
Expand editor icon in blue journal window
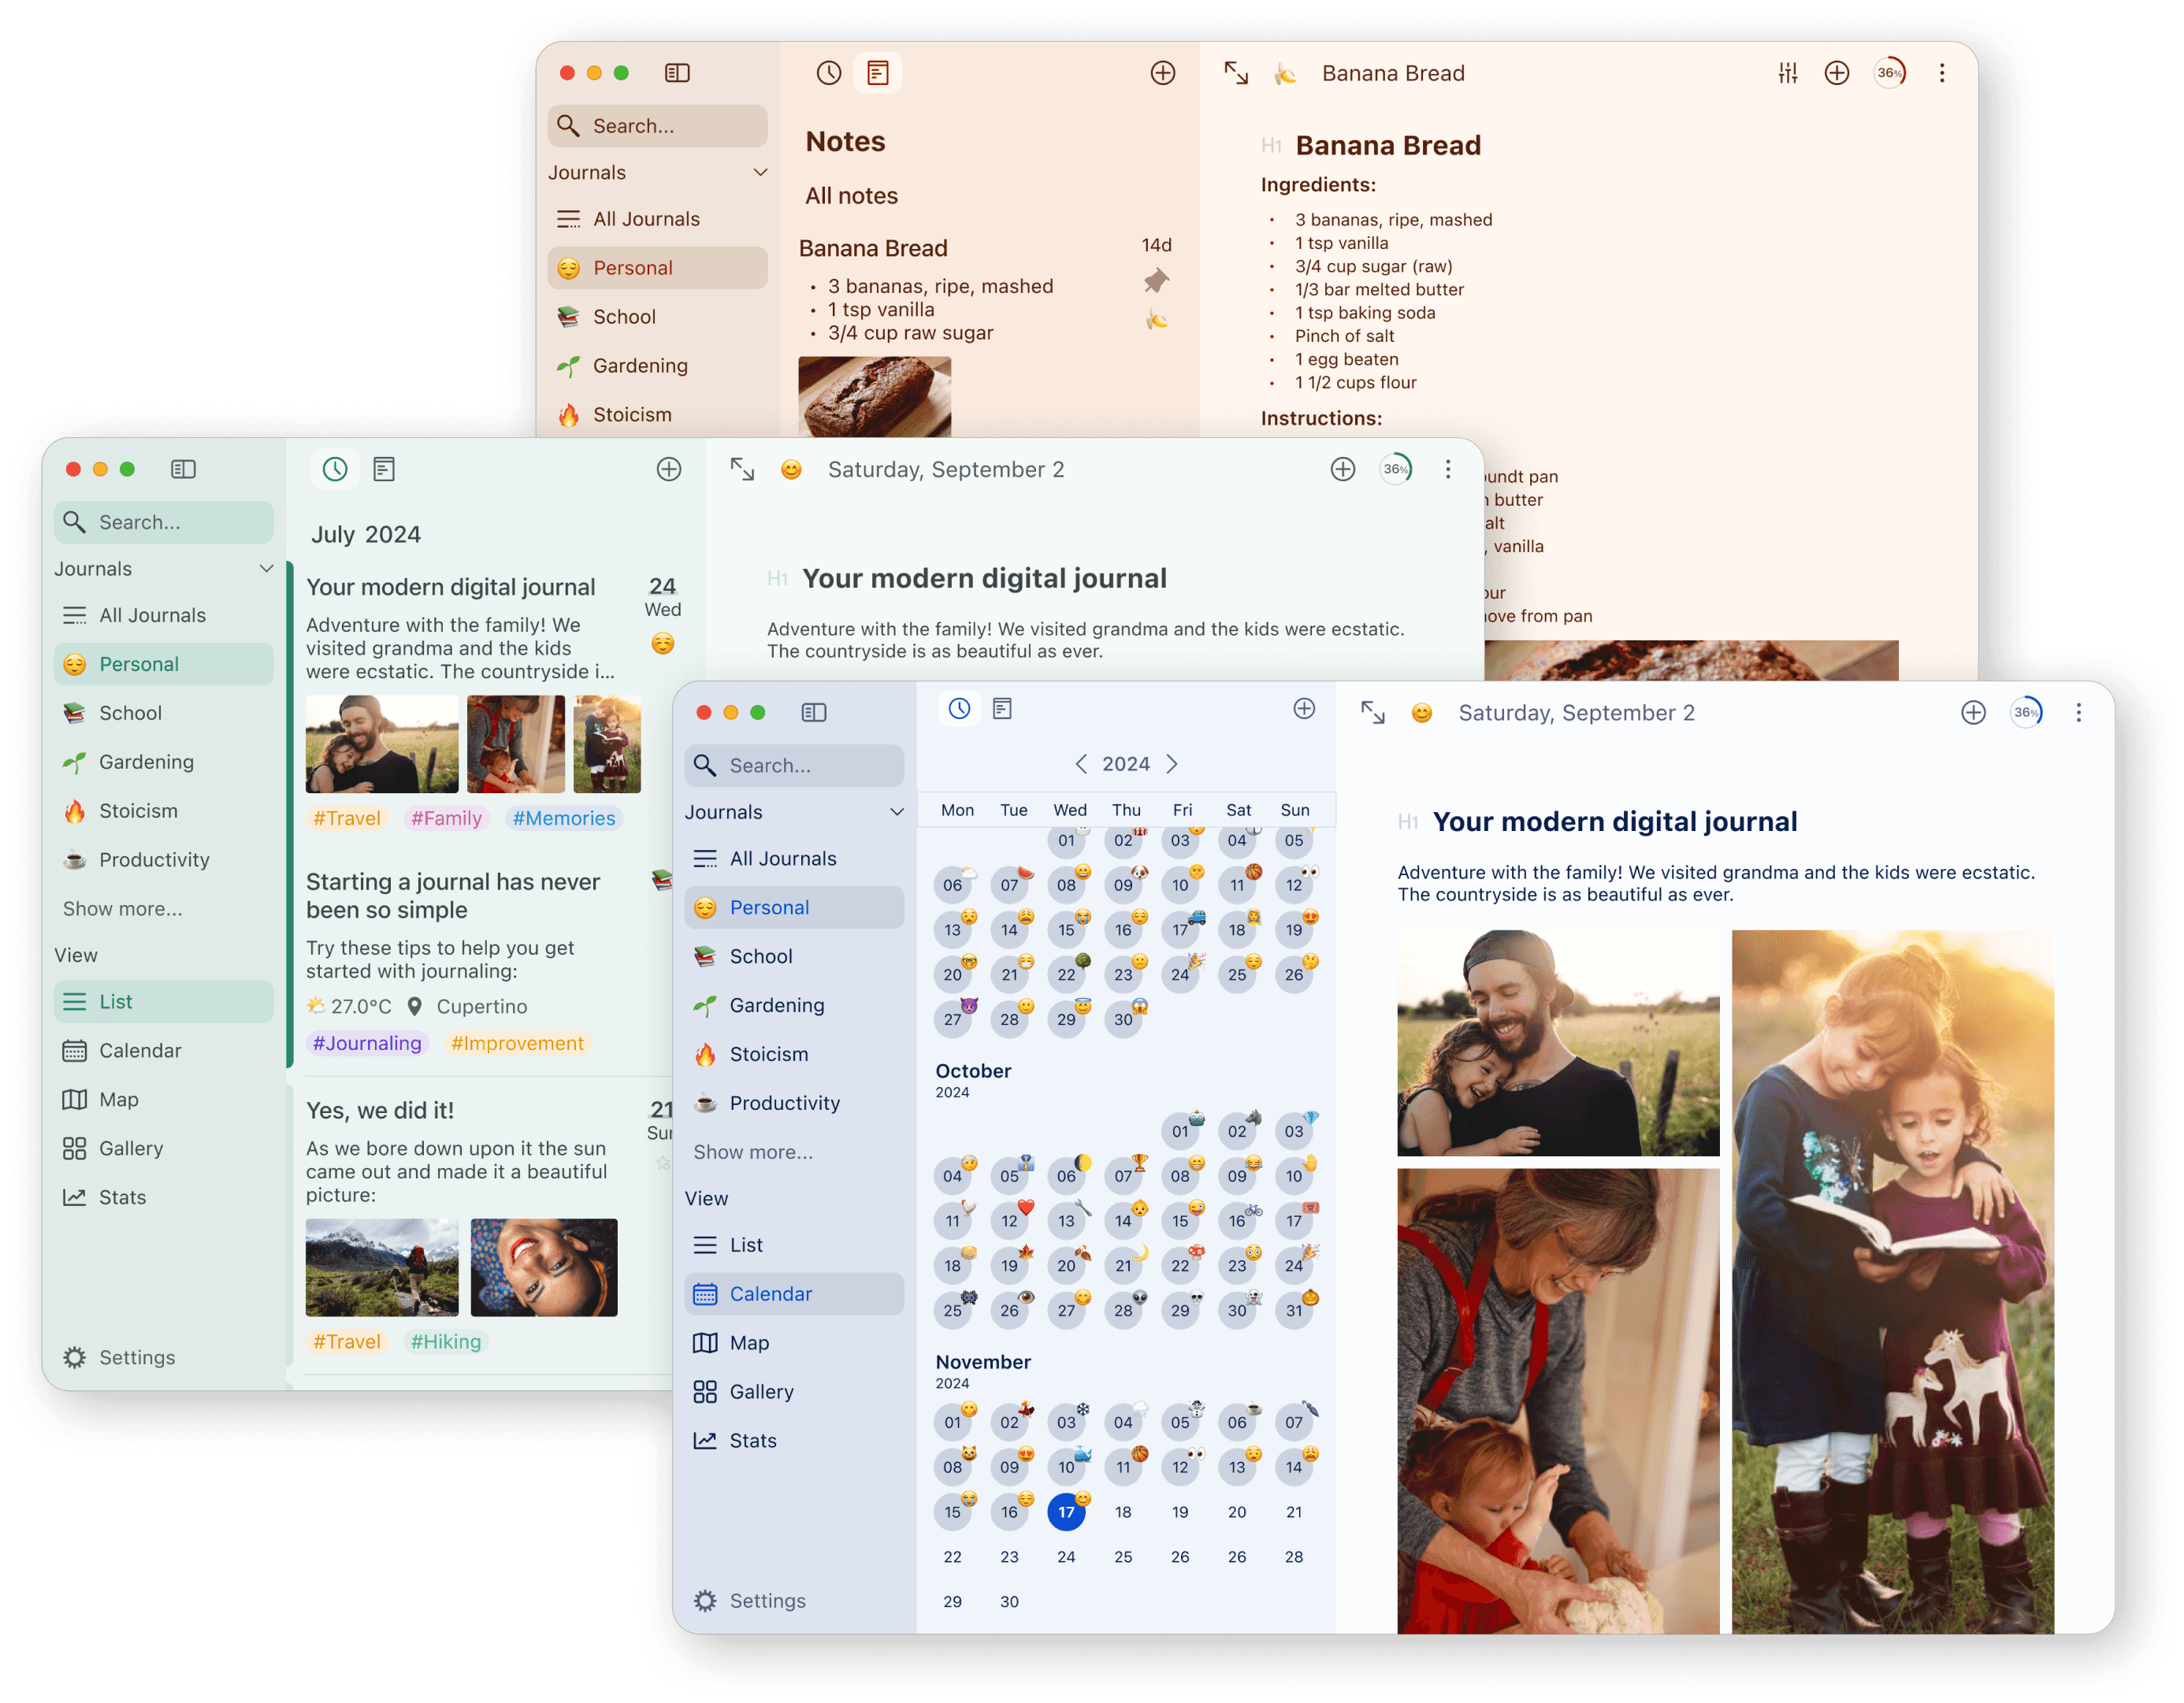(x=1372, y=712)
